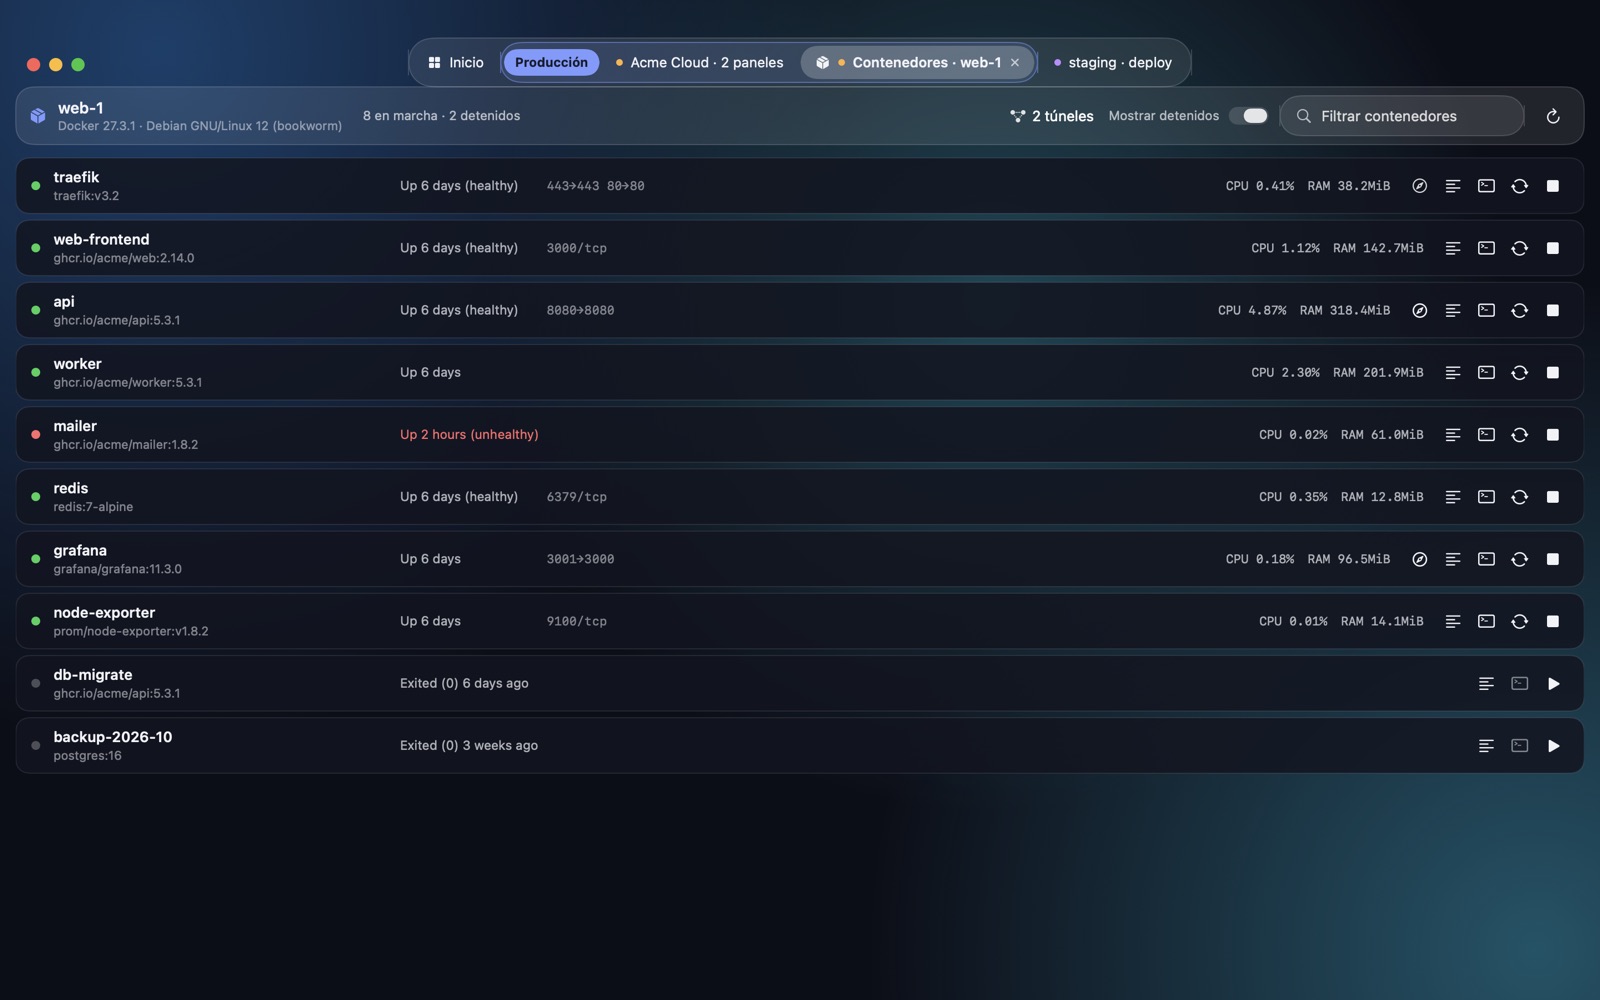Restart the api container

[x=1519, y=310]
